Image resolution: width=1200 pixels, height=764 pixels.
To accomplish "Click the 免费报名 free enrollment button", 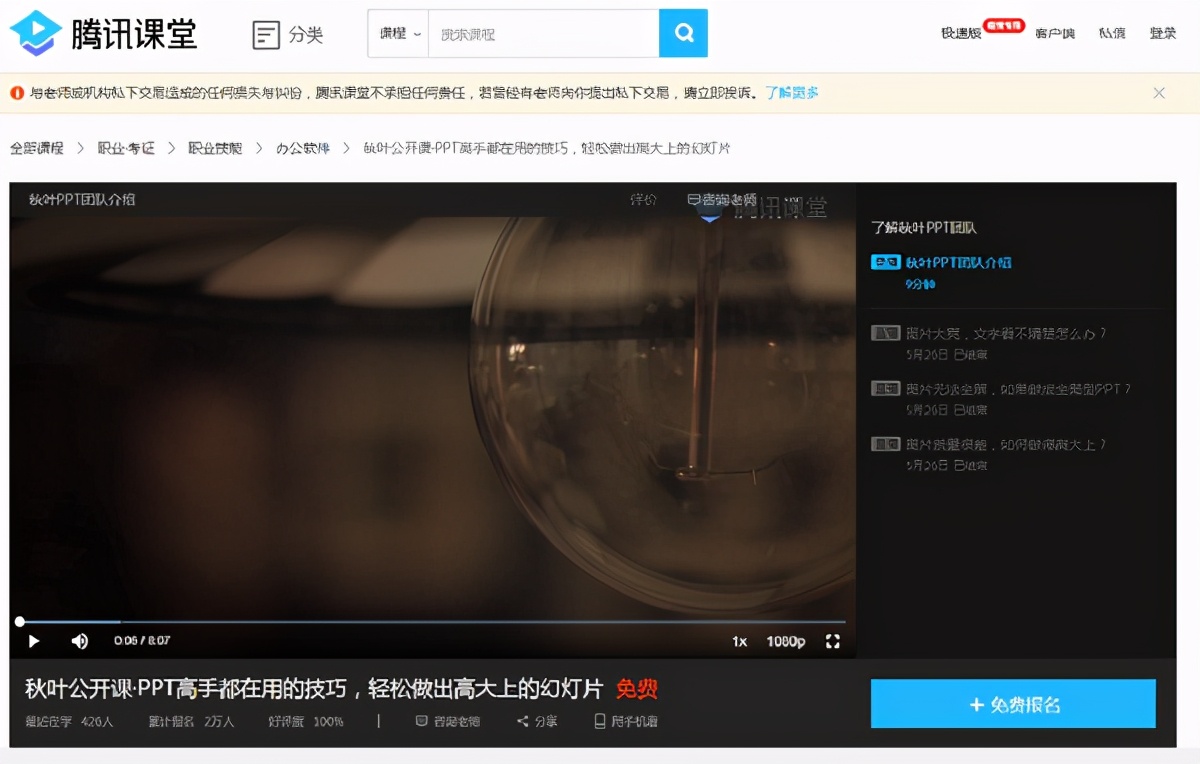I will coord(1012,703).
